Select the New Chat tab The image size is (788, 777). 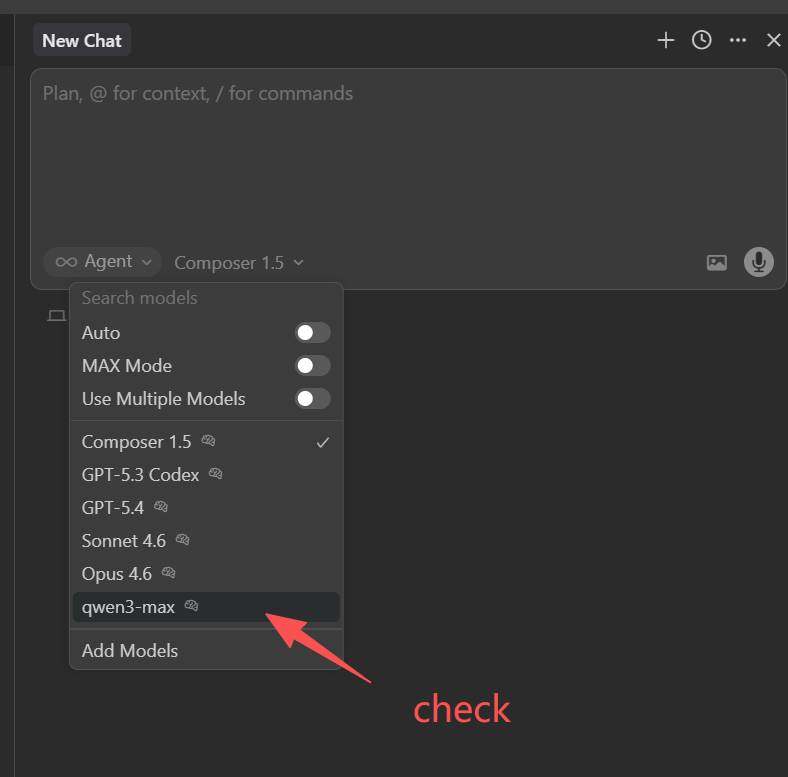[x=82, y=40]
